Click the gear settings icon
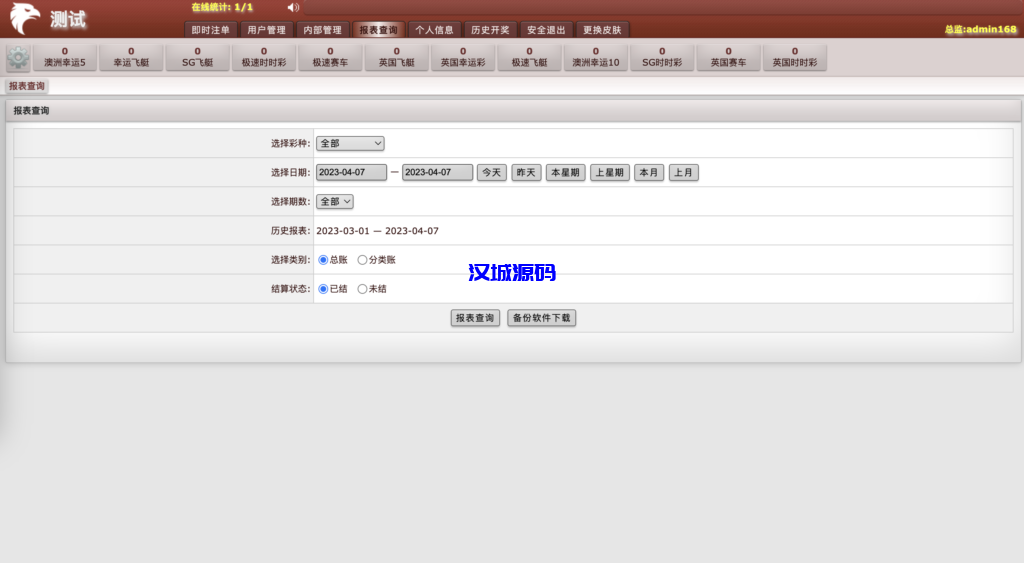Viewport: 1024px width, 563px height. point(18,57)
